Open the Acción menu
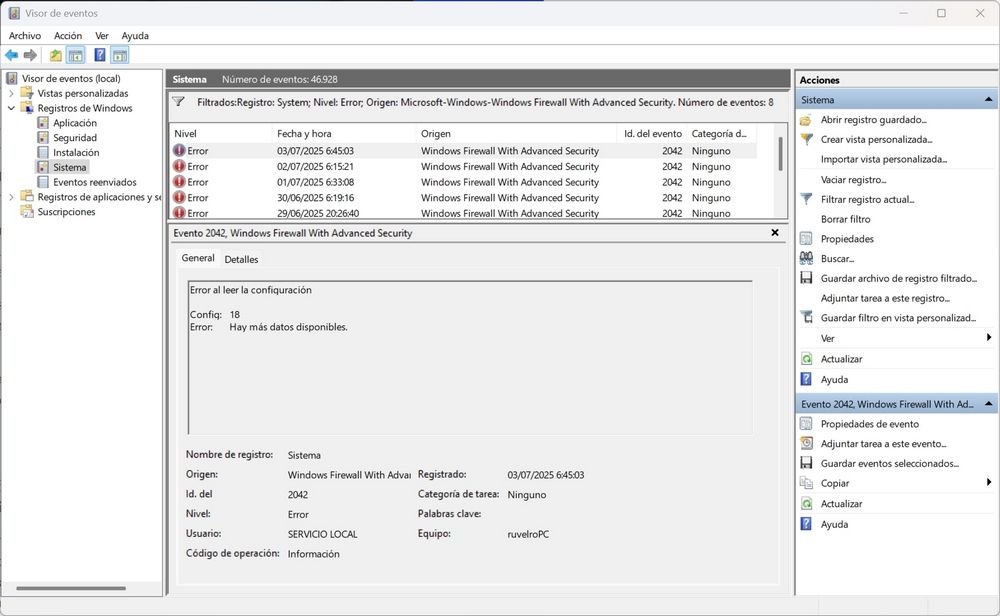The height and width of the screenshot is (616, 1000). pyautogui.click(x=67, y=35)
